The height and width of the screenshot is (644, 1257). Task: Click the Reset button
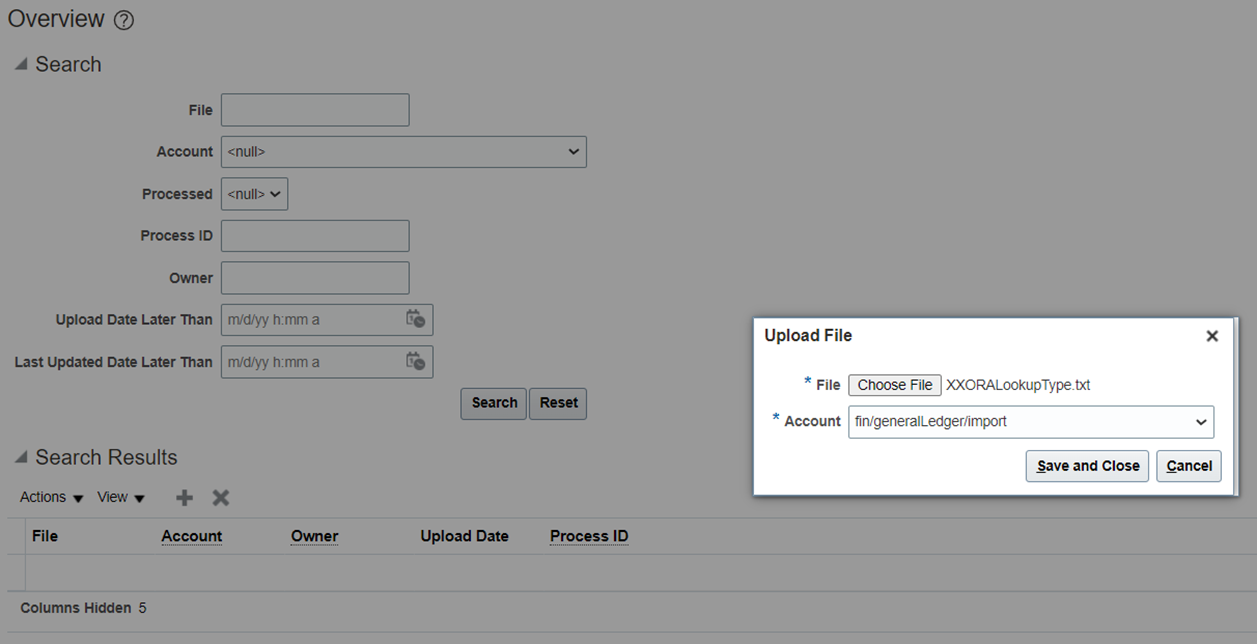pyautogui.click(x=557, y=403)
